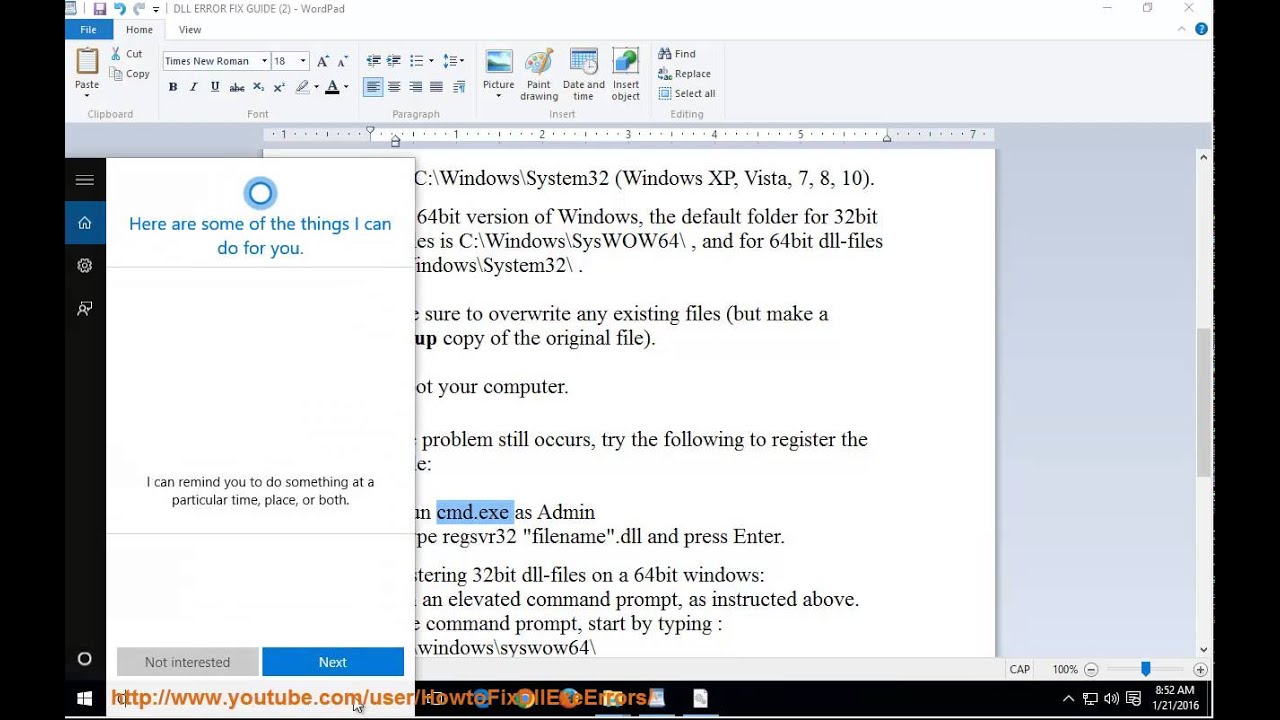Image resolution: width=1280 pixels, height=720 pixels.
Task: Insert a Picture into the document
Action: [x=498, y=74]
